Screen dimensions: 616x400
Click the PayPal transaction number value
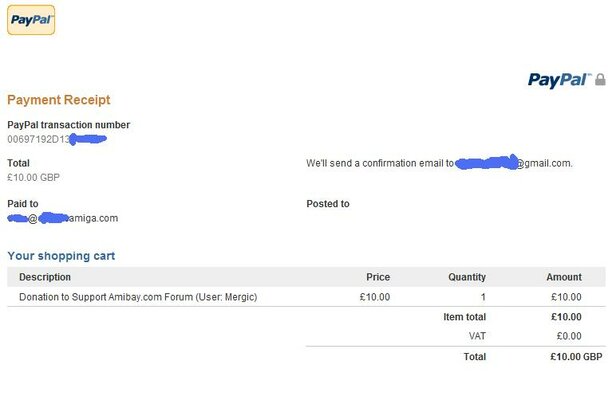57,138
